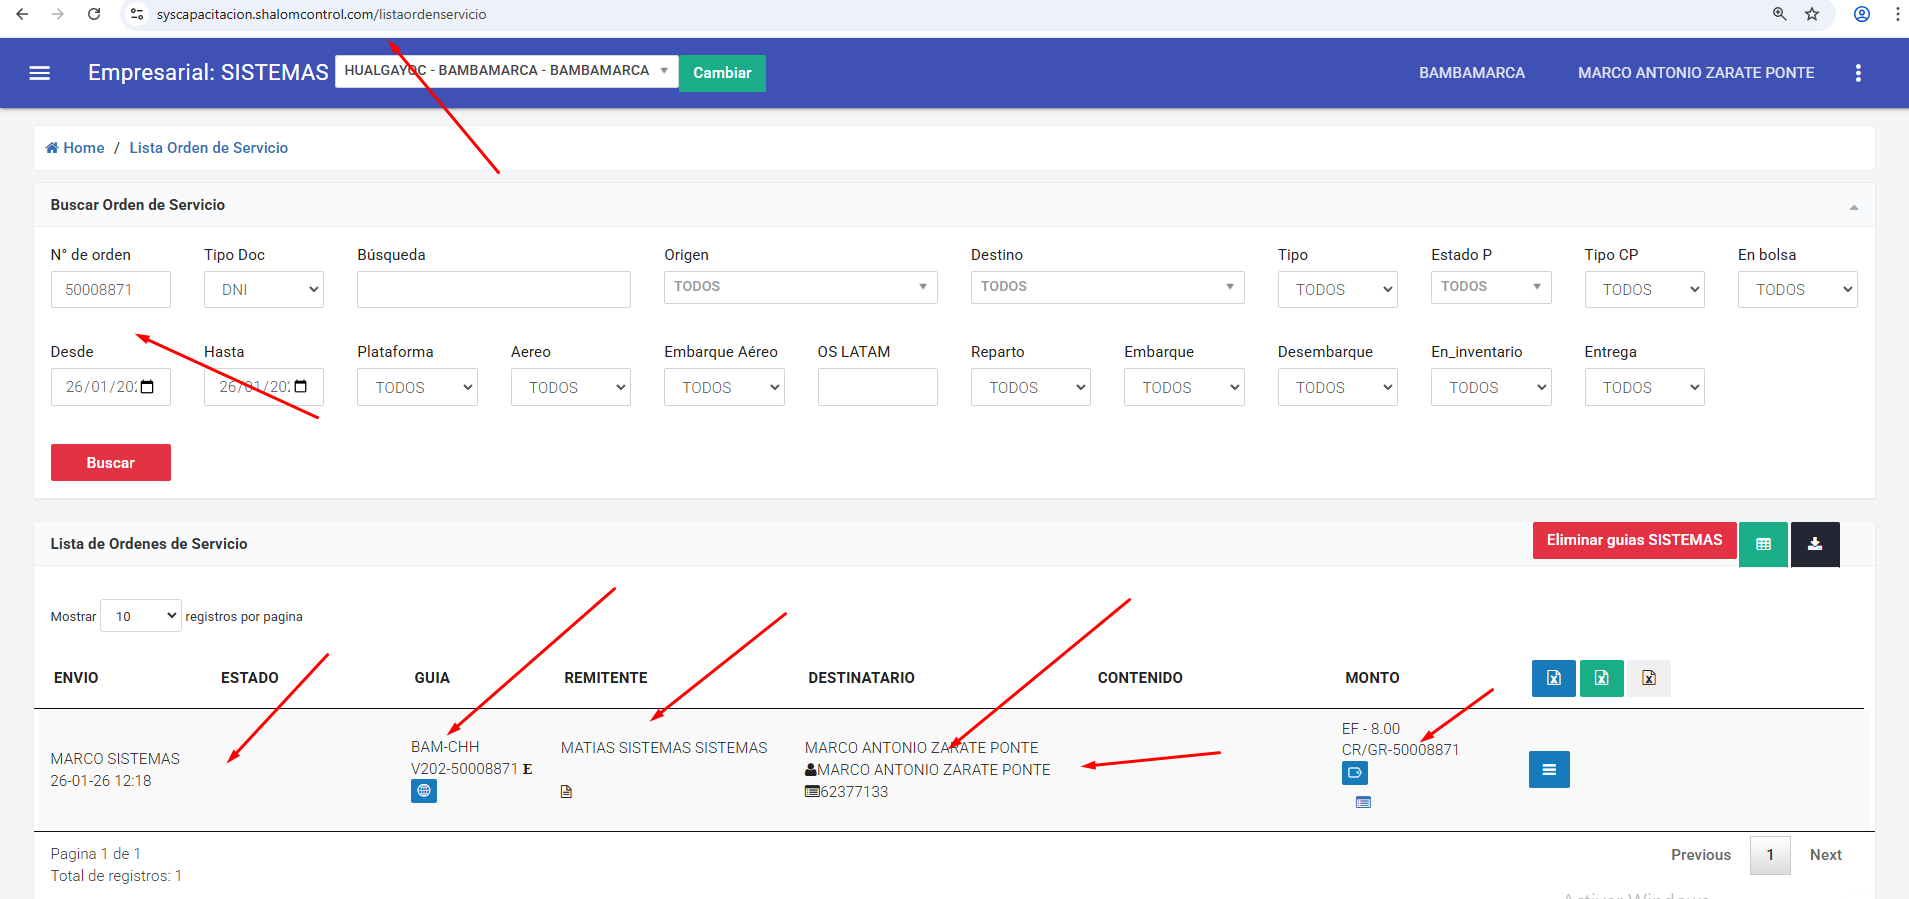This screenshot has height=899, width=1909.
Task: Open the three-dot user options menu
Action: pyautogui.click(x=1858, y=73)
